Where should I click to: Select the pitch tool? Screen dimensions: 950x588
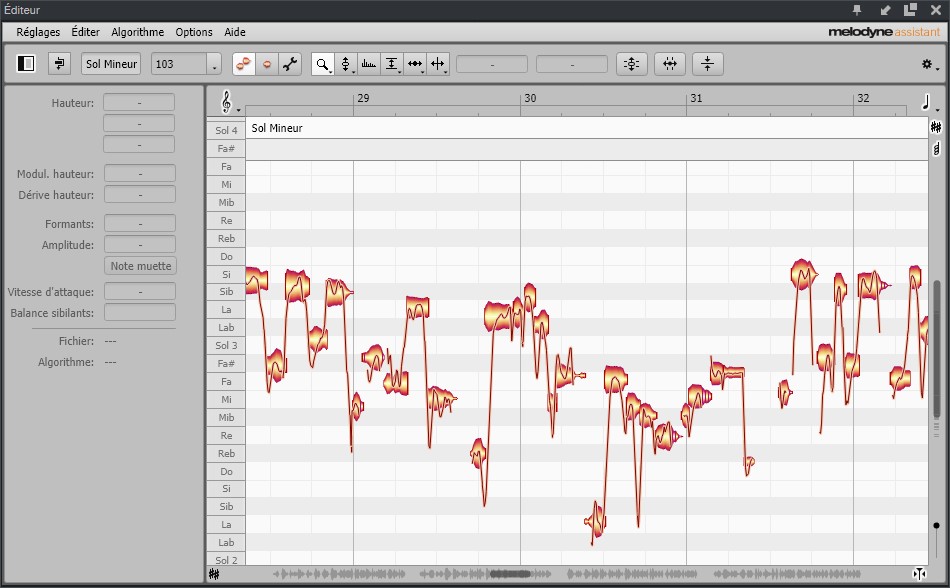(345, 64)
